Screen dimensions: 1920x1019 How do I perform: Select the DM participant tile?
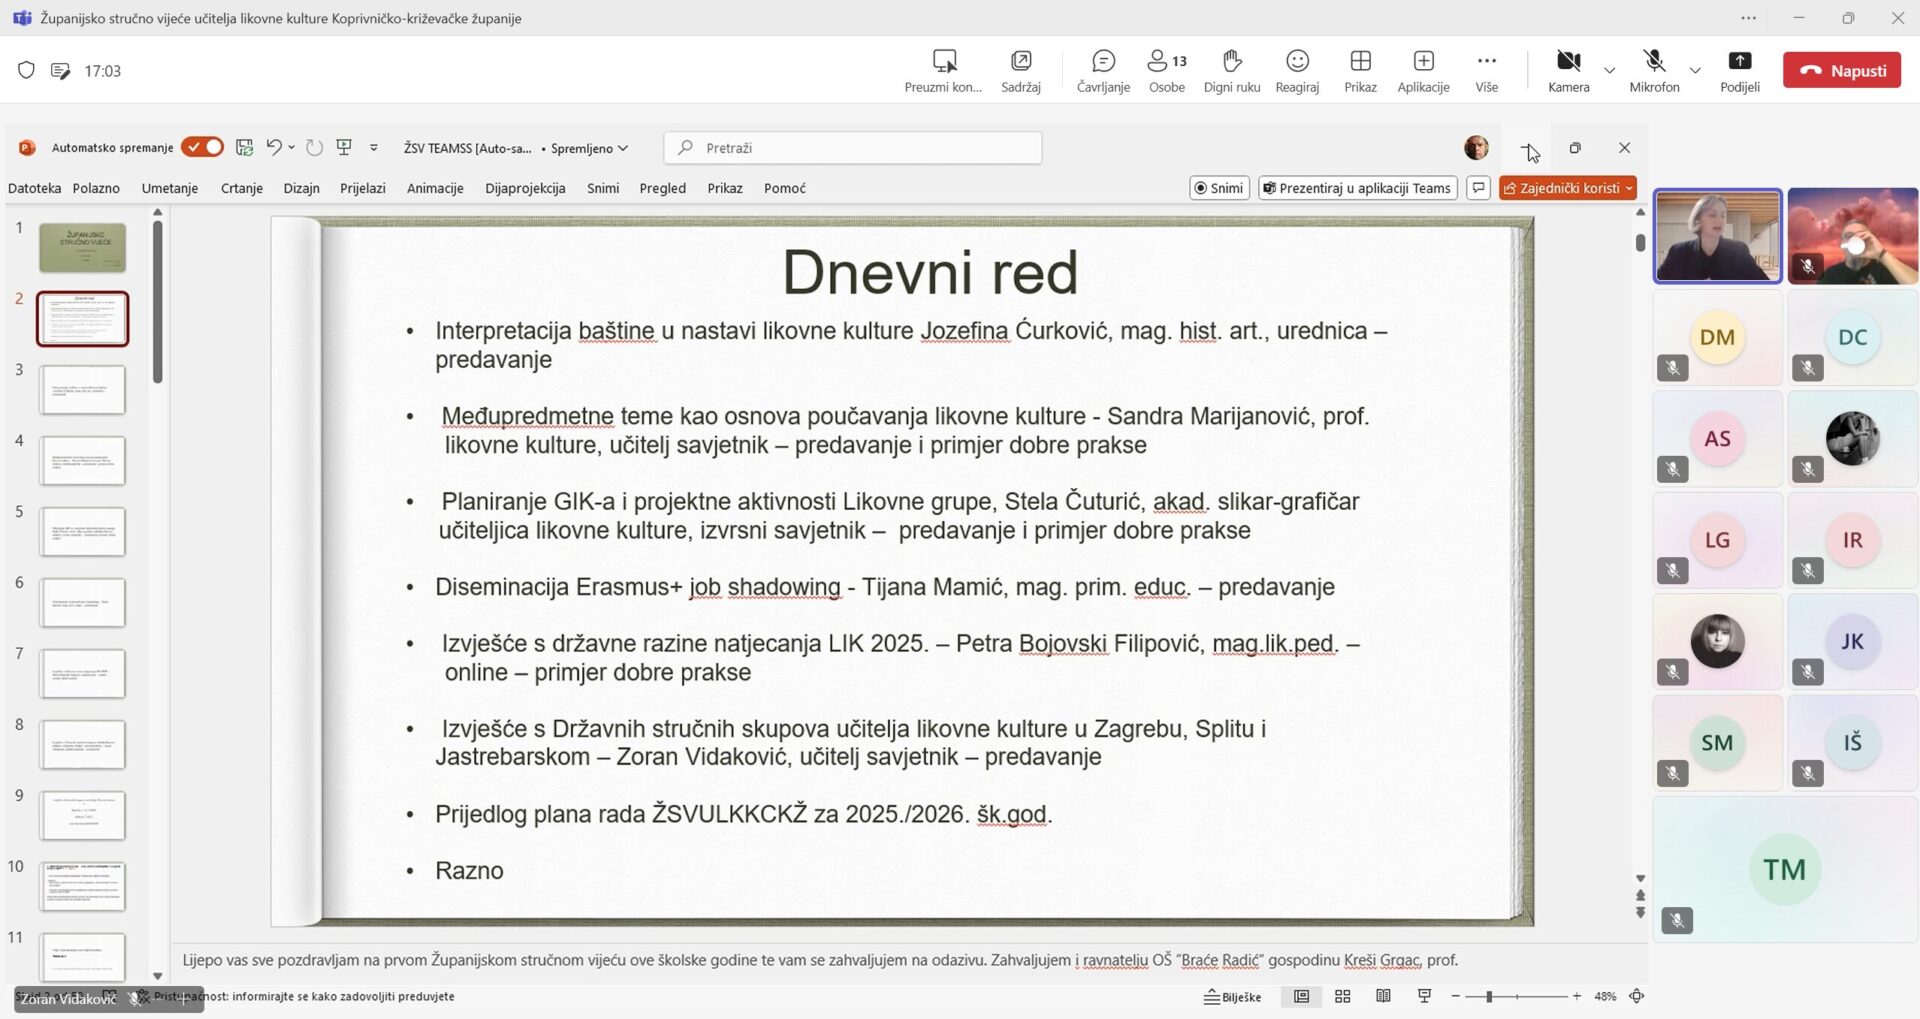(1717, 338)
